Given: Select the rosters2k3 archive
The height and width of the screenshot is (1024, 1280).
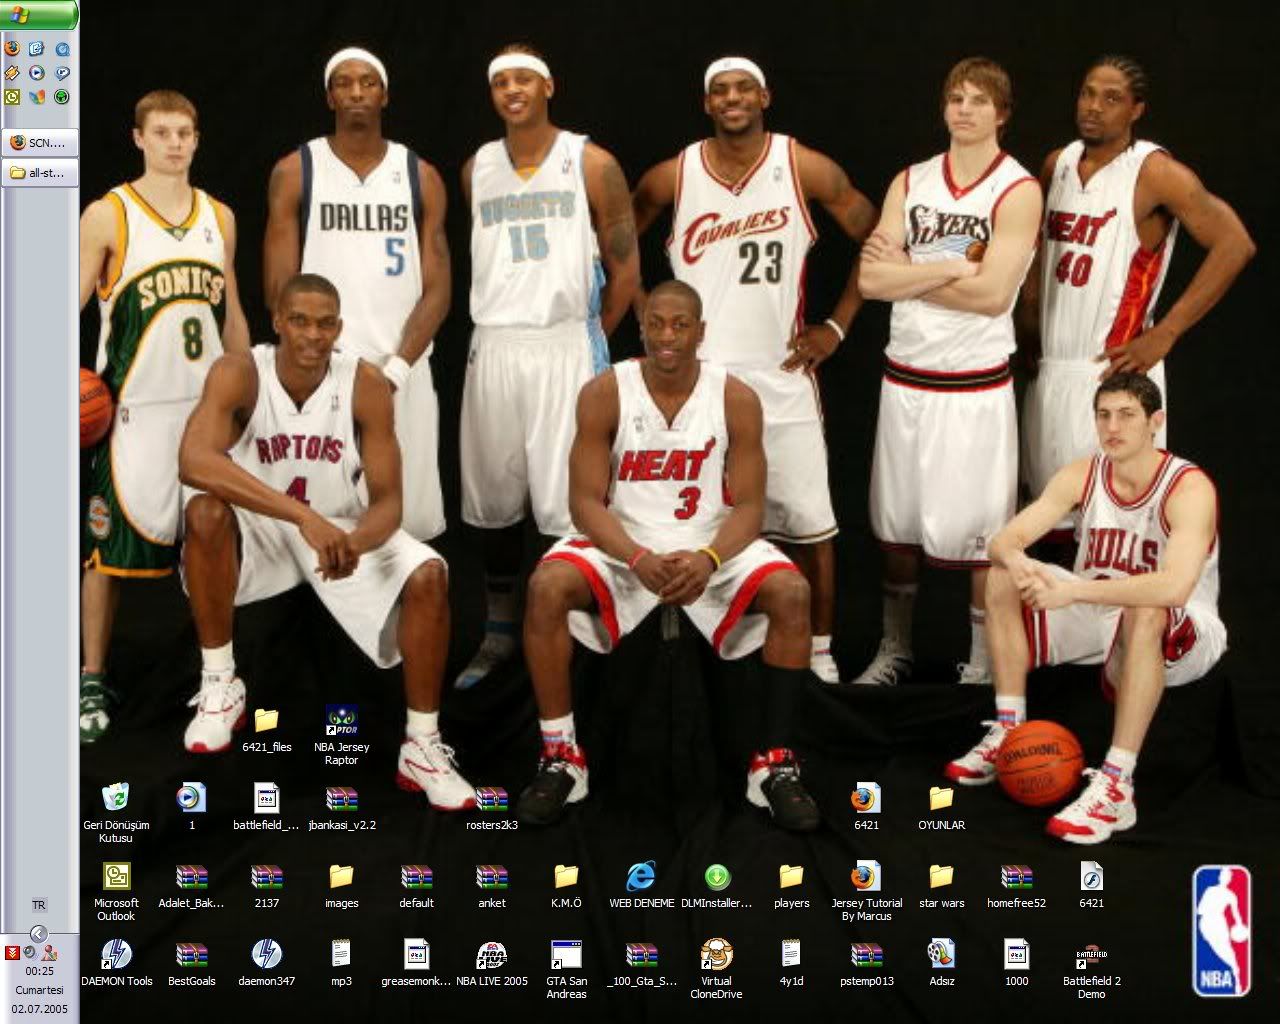Looking at the screenshot, I should (492, 807).
